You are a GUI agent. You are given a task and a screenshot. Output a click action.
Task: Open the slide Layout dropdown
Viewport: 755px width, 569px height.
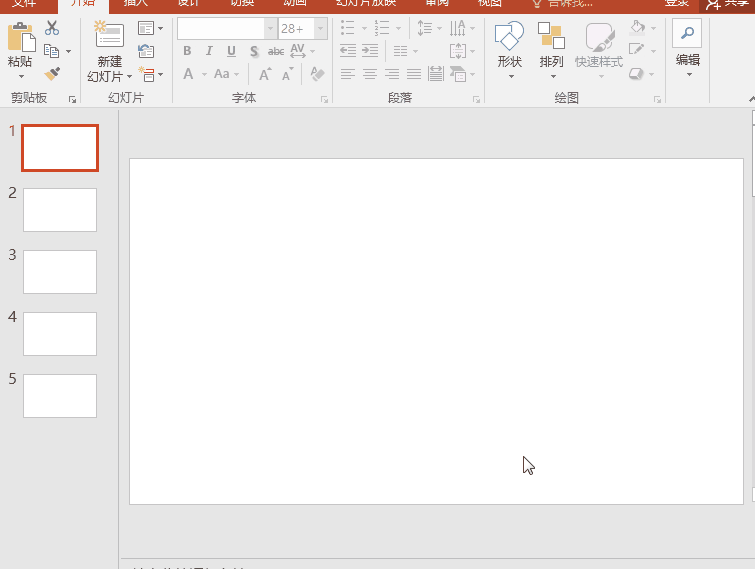point(150,29)
